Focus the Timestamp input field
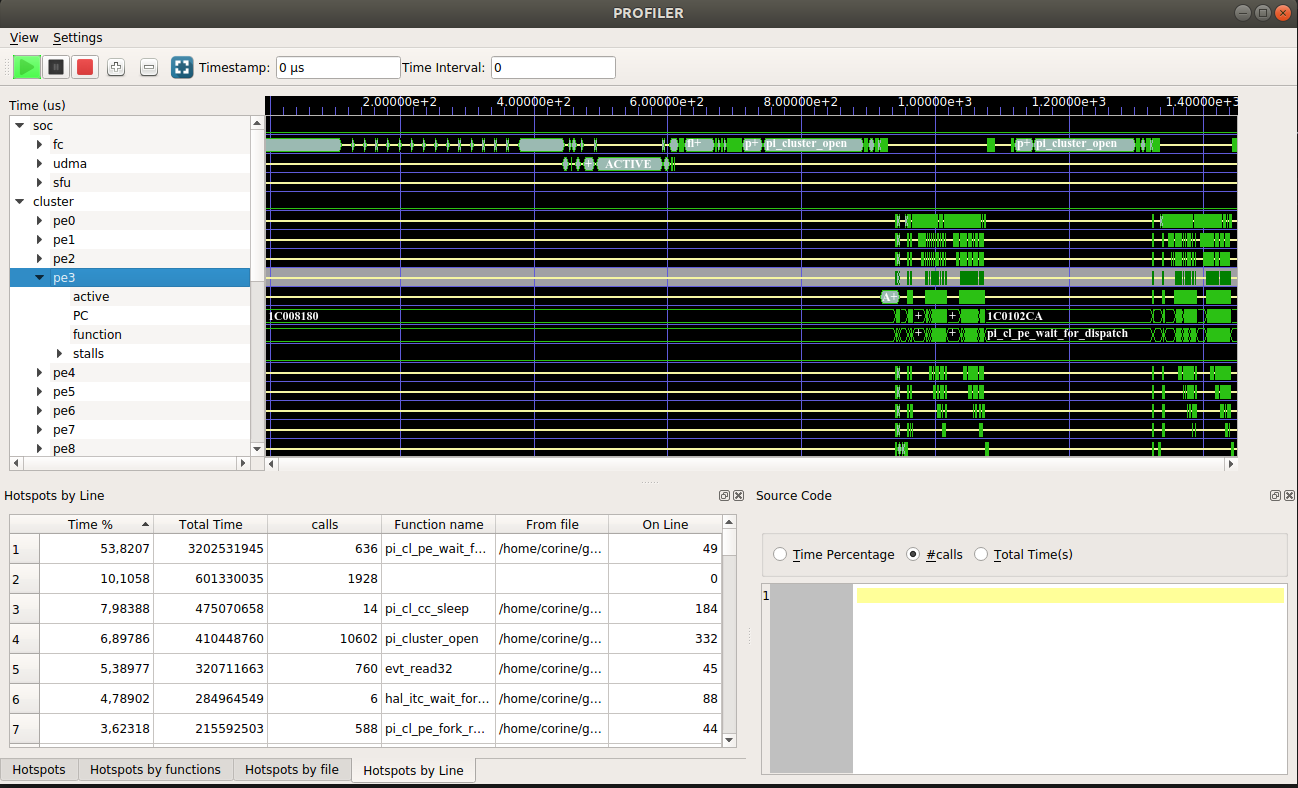Viewport: 1298px width, 788px height. 338,68
